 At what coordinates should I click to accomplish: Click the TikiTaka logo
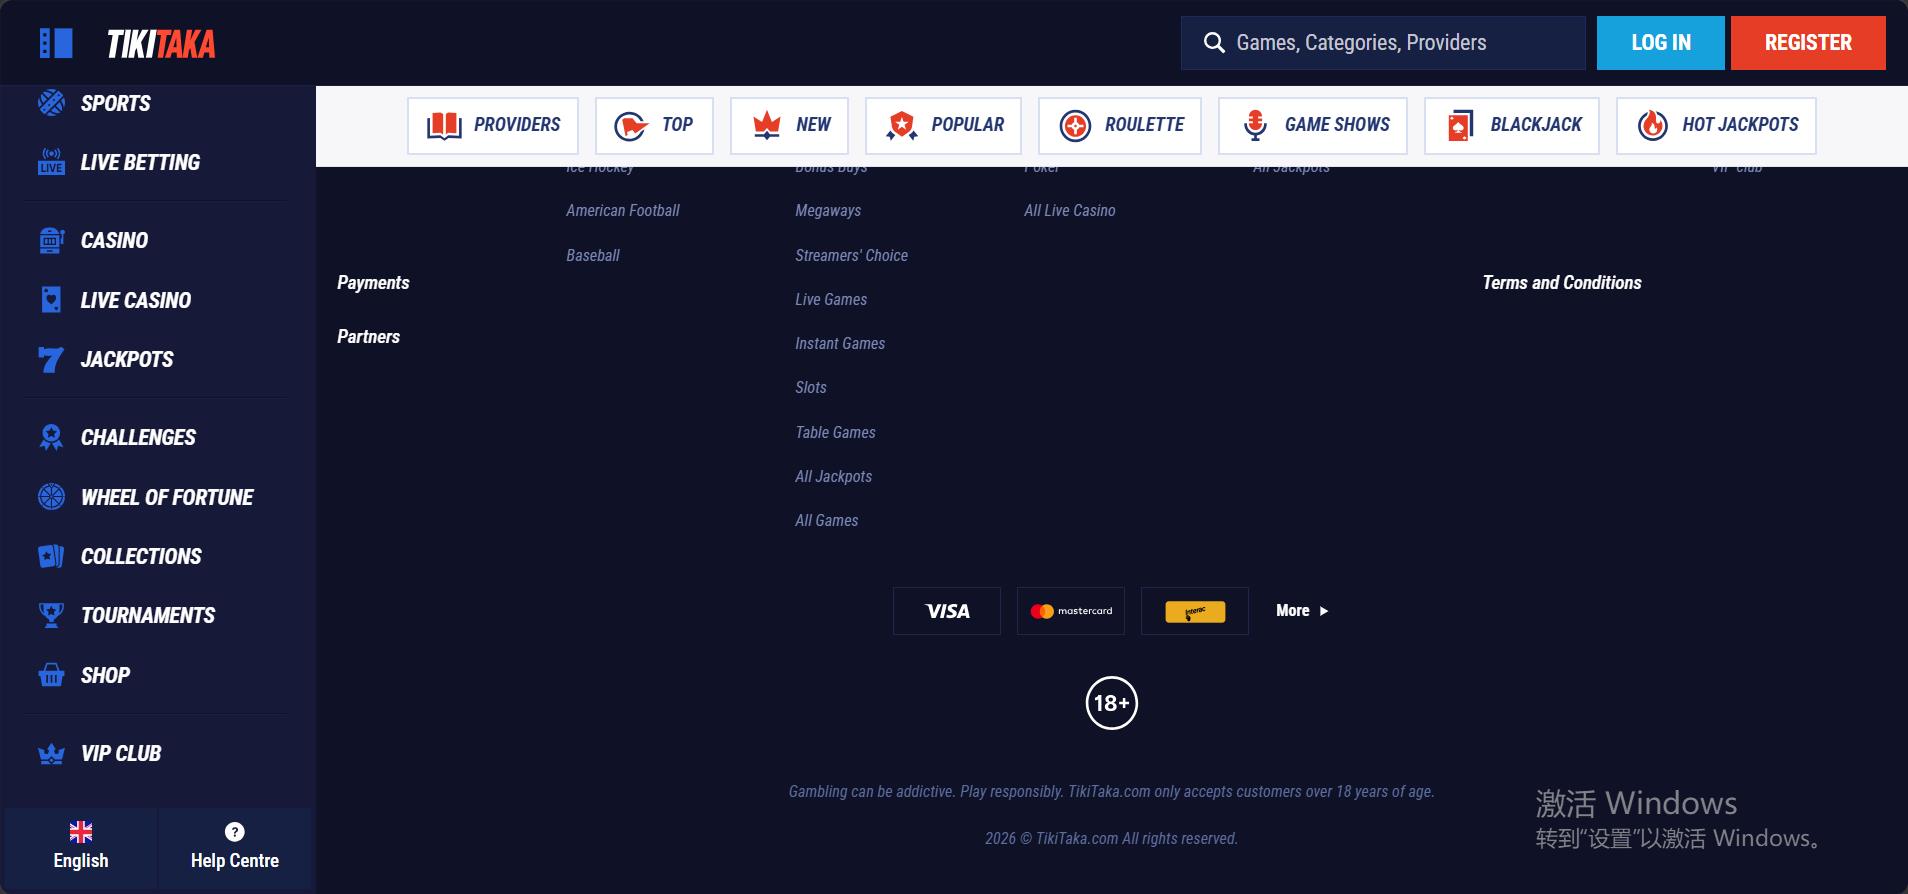point(161,44)
